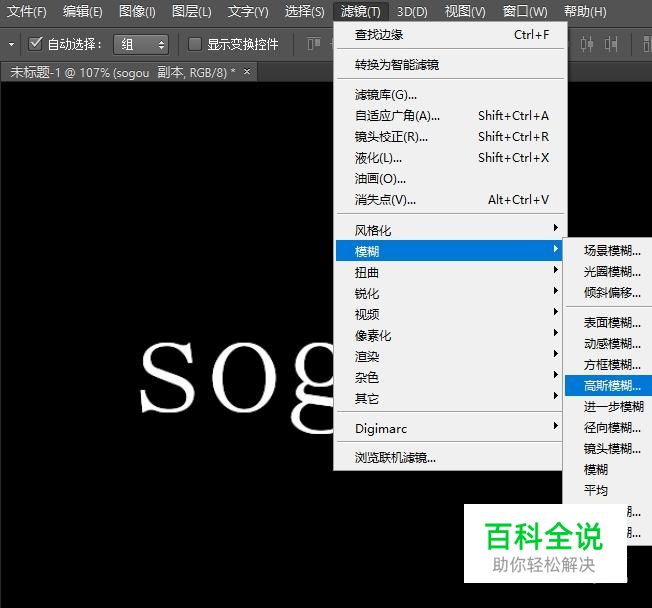Viewport: 652px width, 608px height.
Task: Select 场景模糊... blur filter
Action: [609, 250]
